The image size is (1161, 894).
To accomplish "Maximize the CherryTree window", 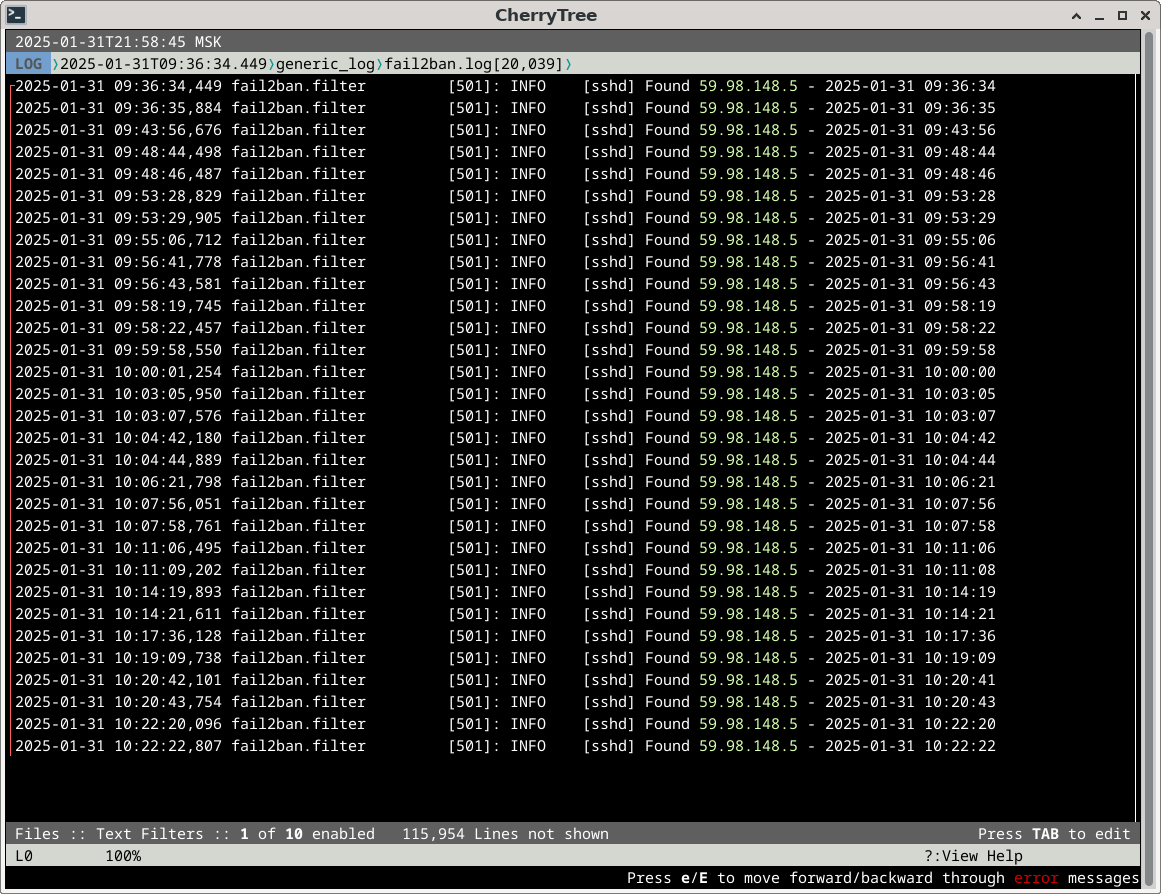I will point(1122,16).
